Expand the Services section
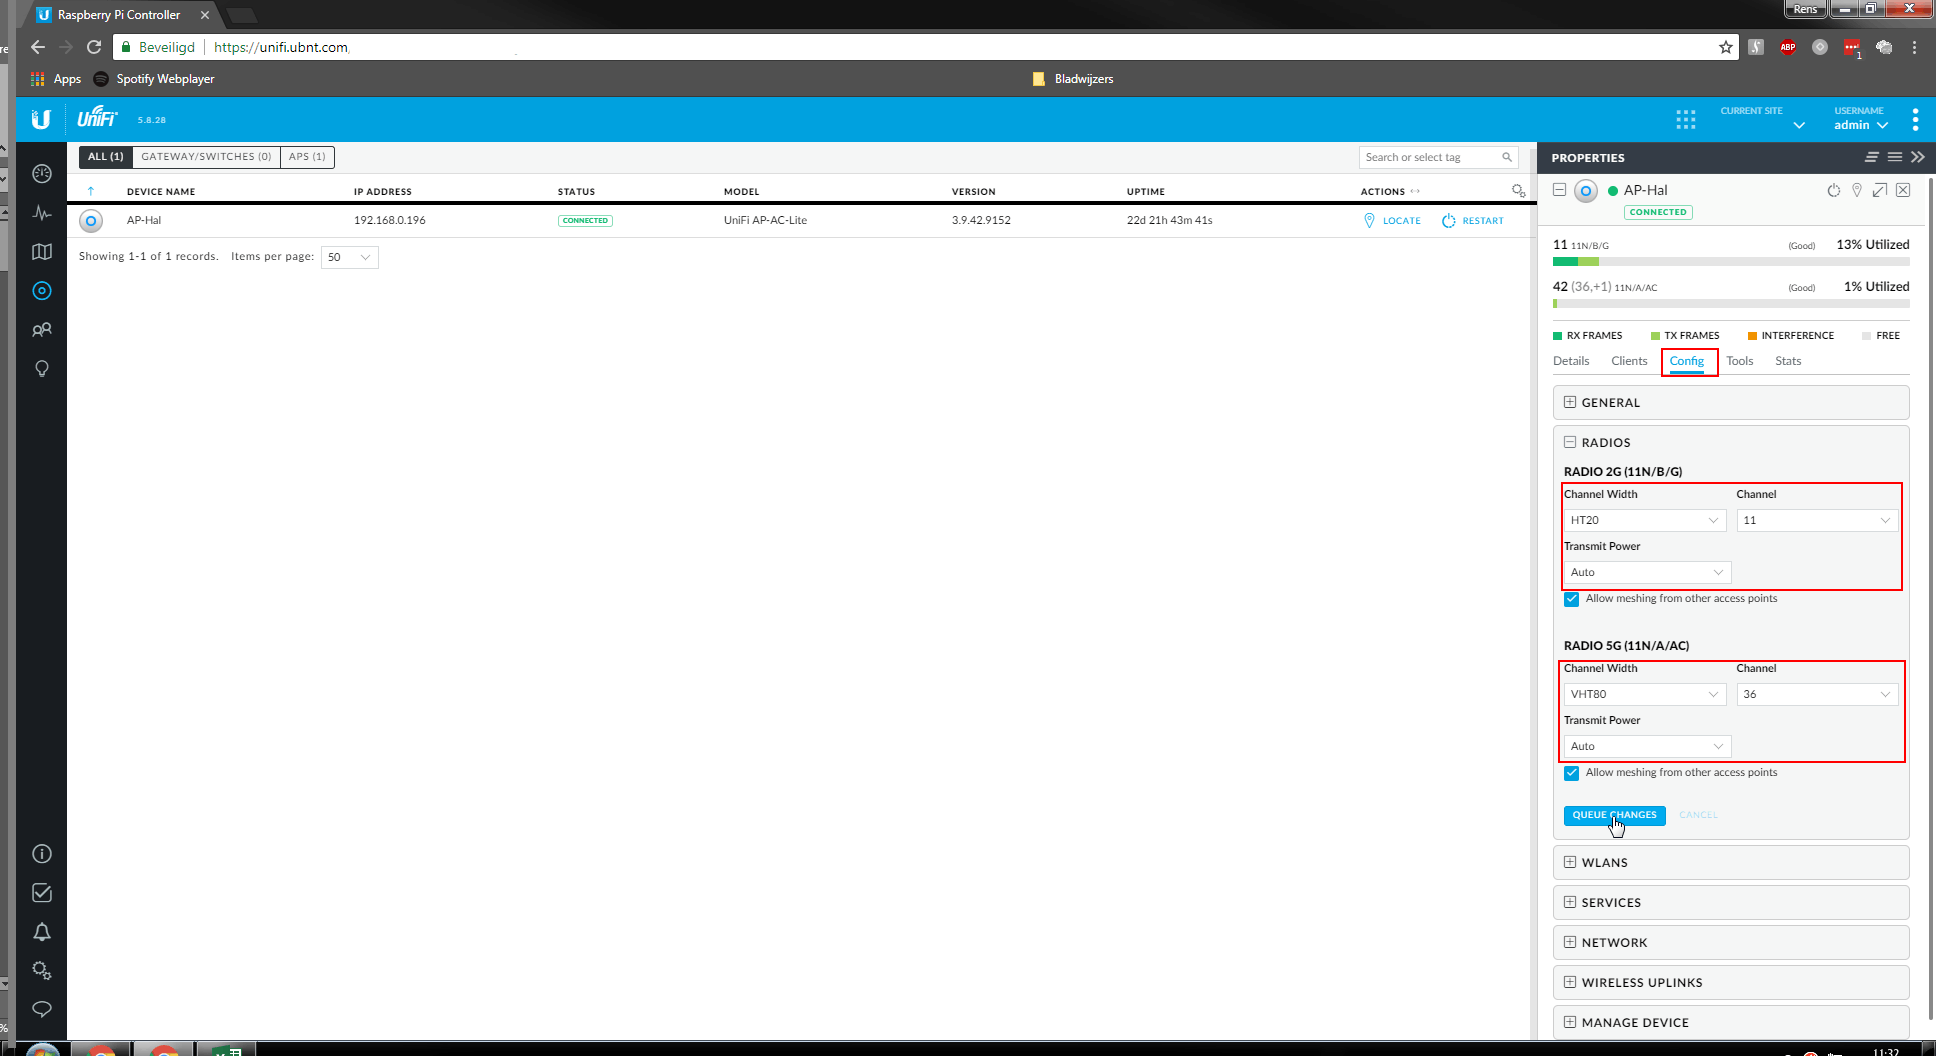1936x1056 pixels. click(1731, 903)
